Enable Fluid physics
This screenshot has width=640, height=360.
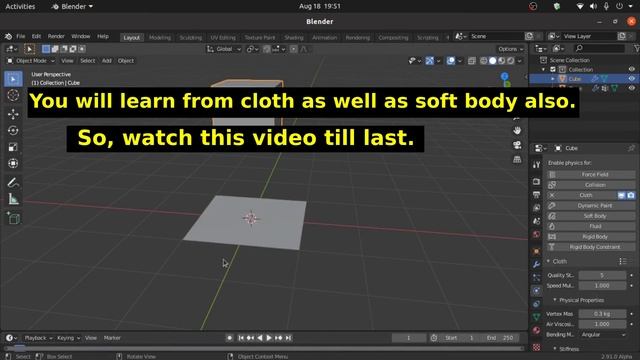click(591, 227)
